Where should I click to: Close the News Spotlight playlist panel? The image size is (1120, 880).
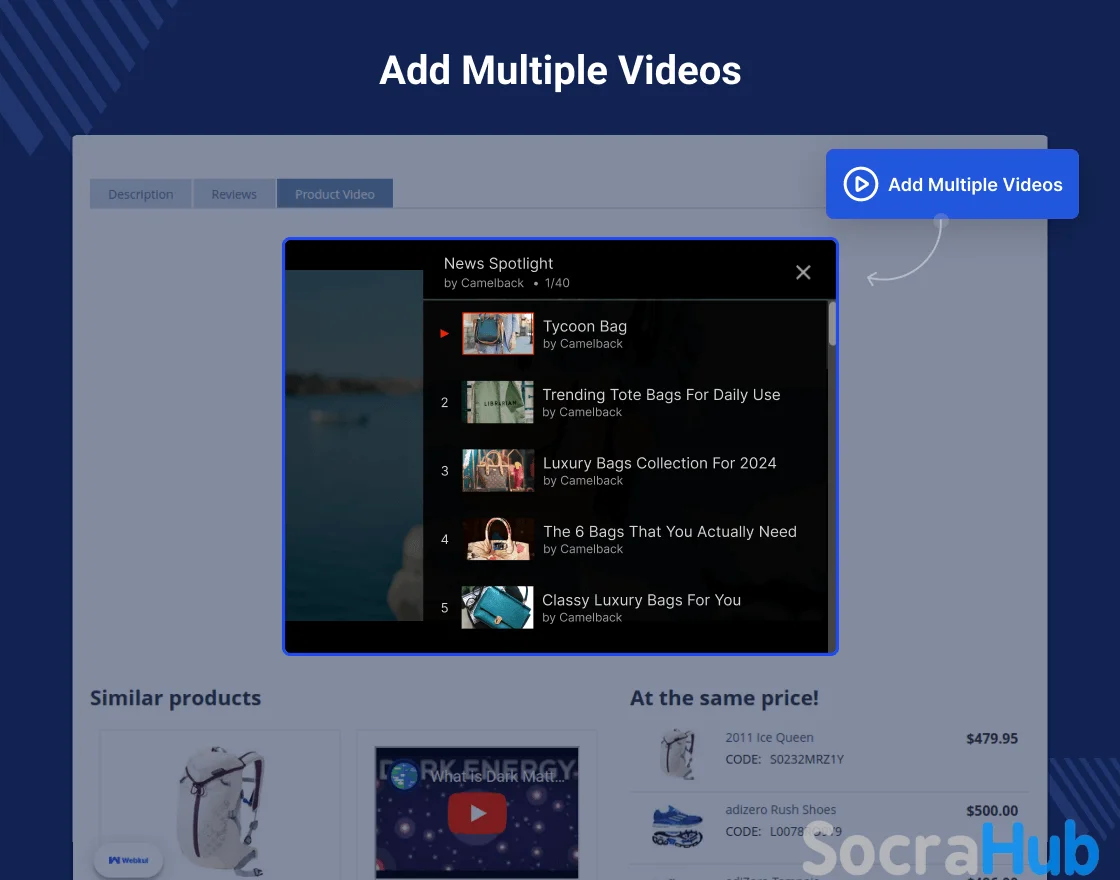click(x=803, y=272)
